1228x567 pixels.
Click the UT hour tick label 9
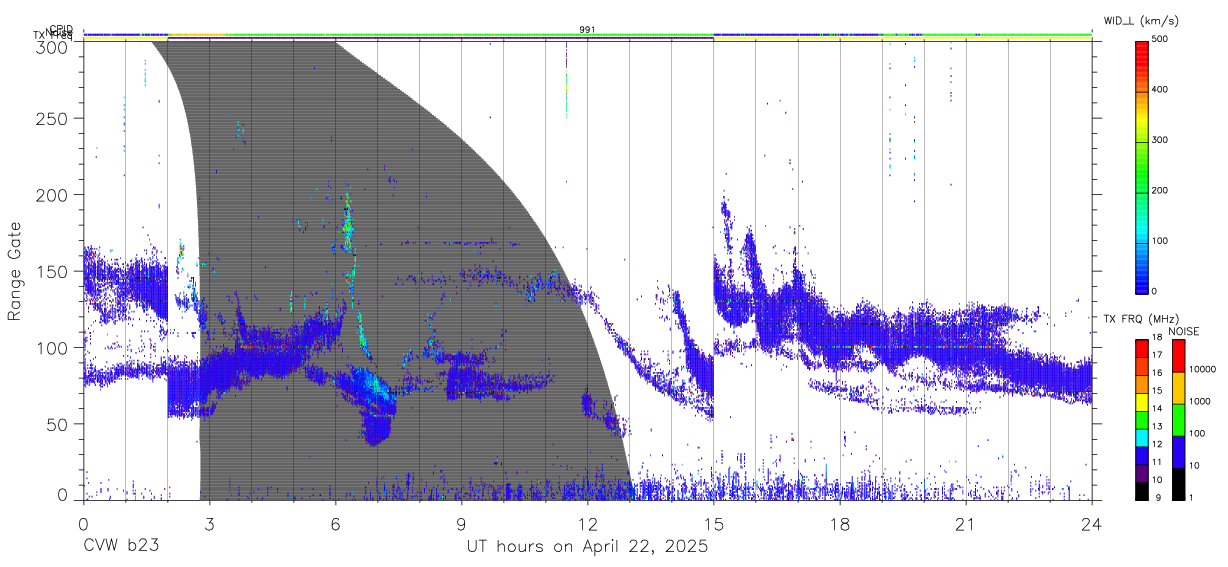pos(461,523)
